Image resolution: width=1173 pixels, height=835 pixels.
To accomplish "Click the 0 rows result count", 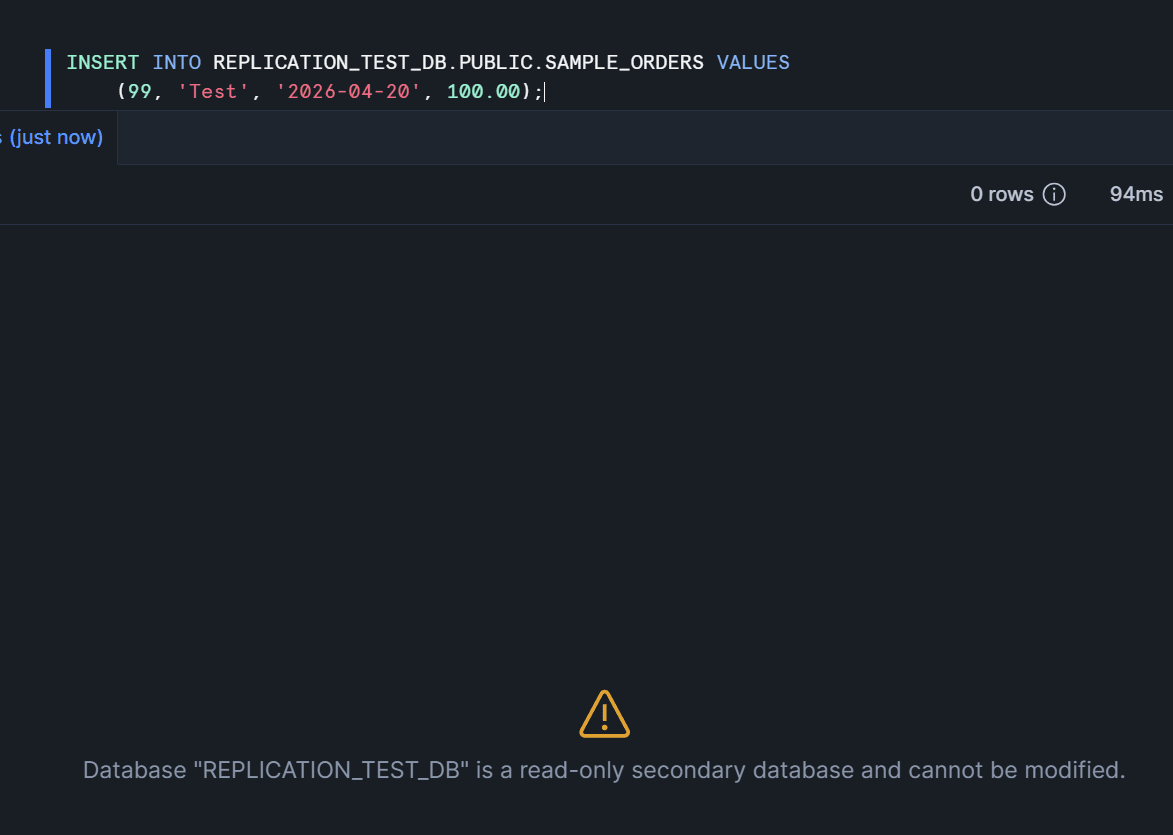I will coord(1001,194).
